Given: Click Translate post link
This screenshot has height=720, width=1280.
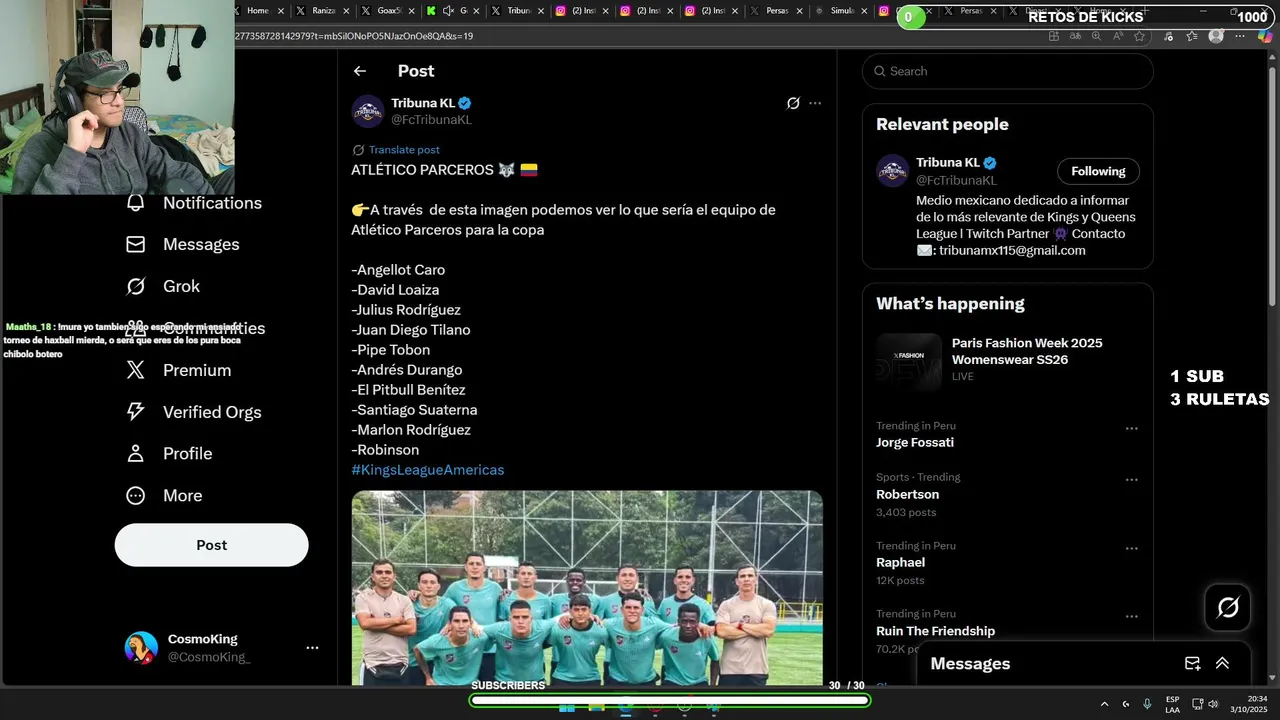Looking at the screenshot, I should (x=404, y=150).
